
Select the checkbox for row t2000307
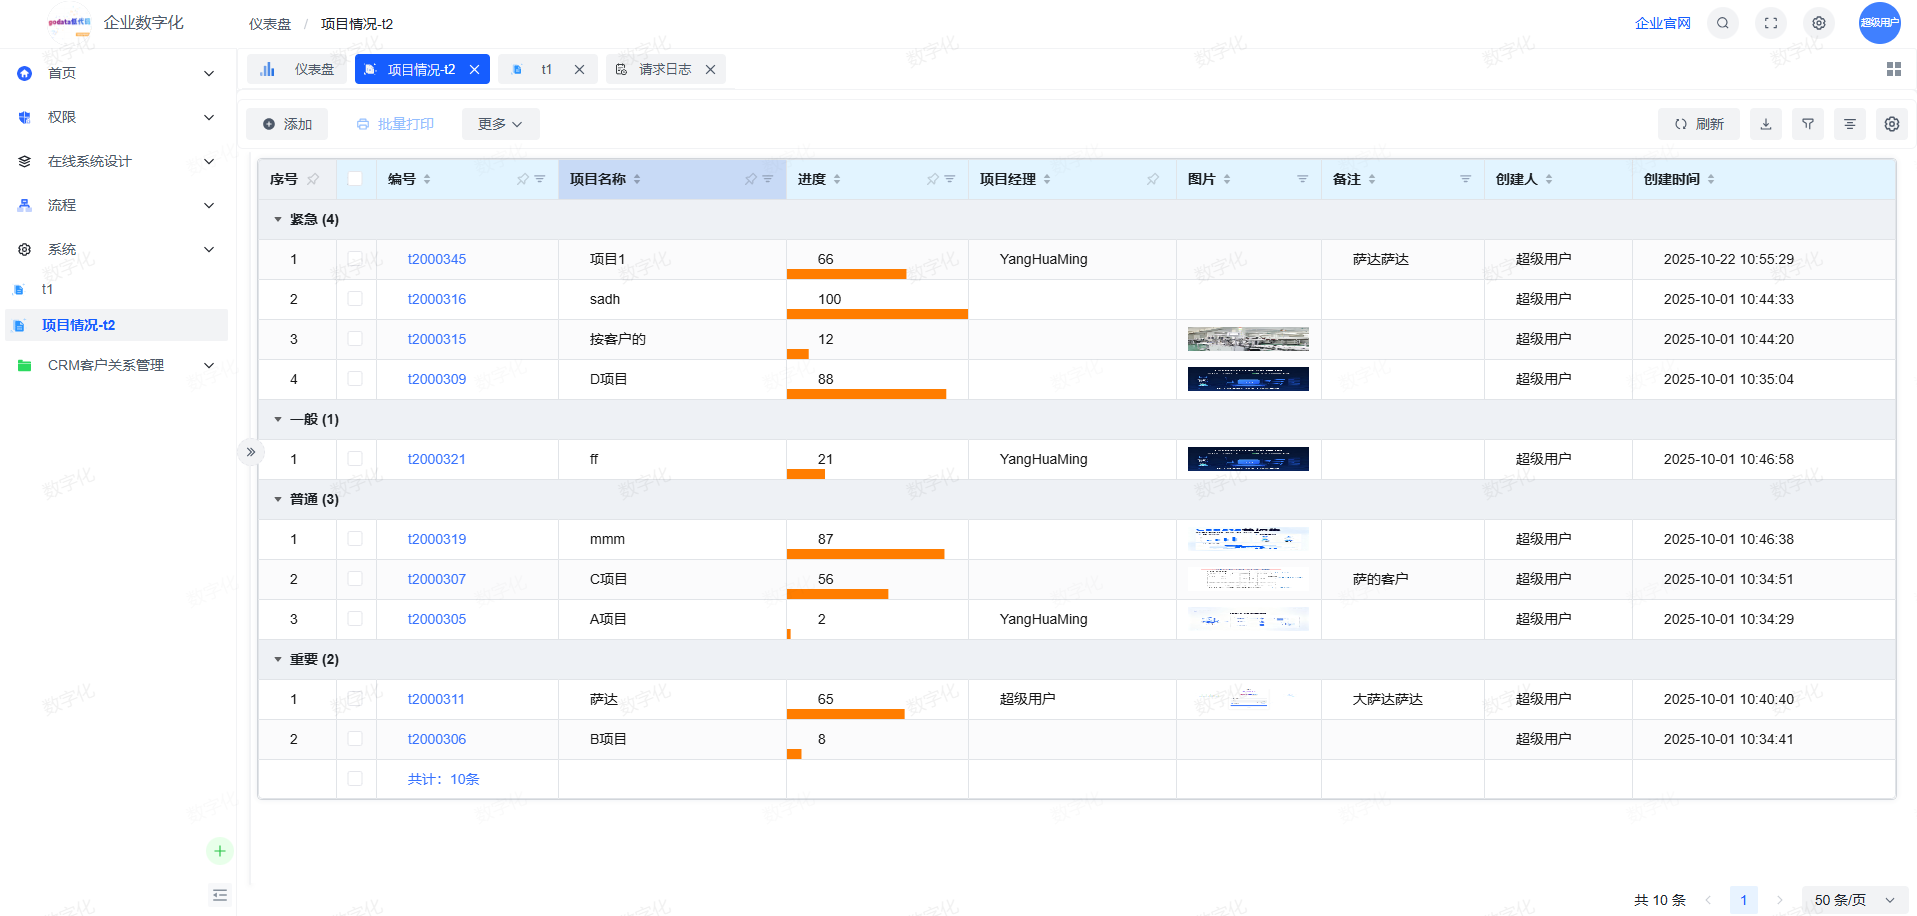tap(355, 579)
